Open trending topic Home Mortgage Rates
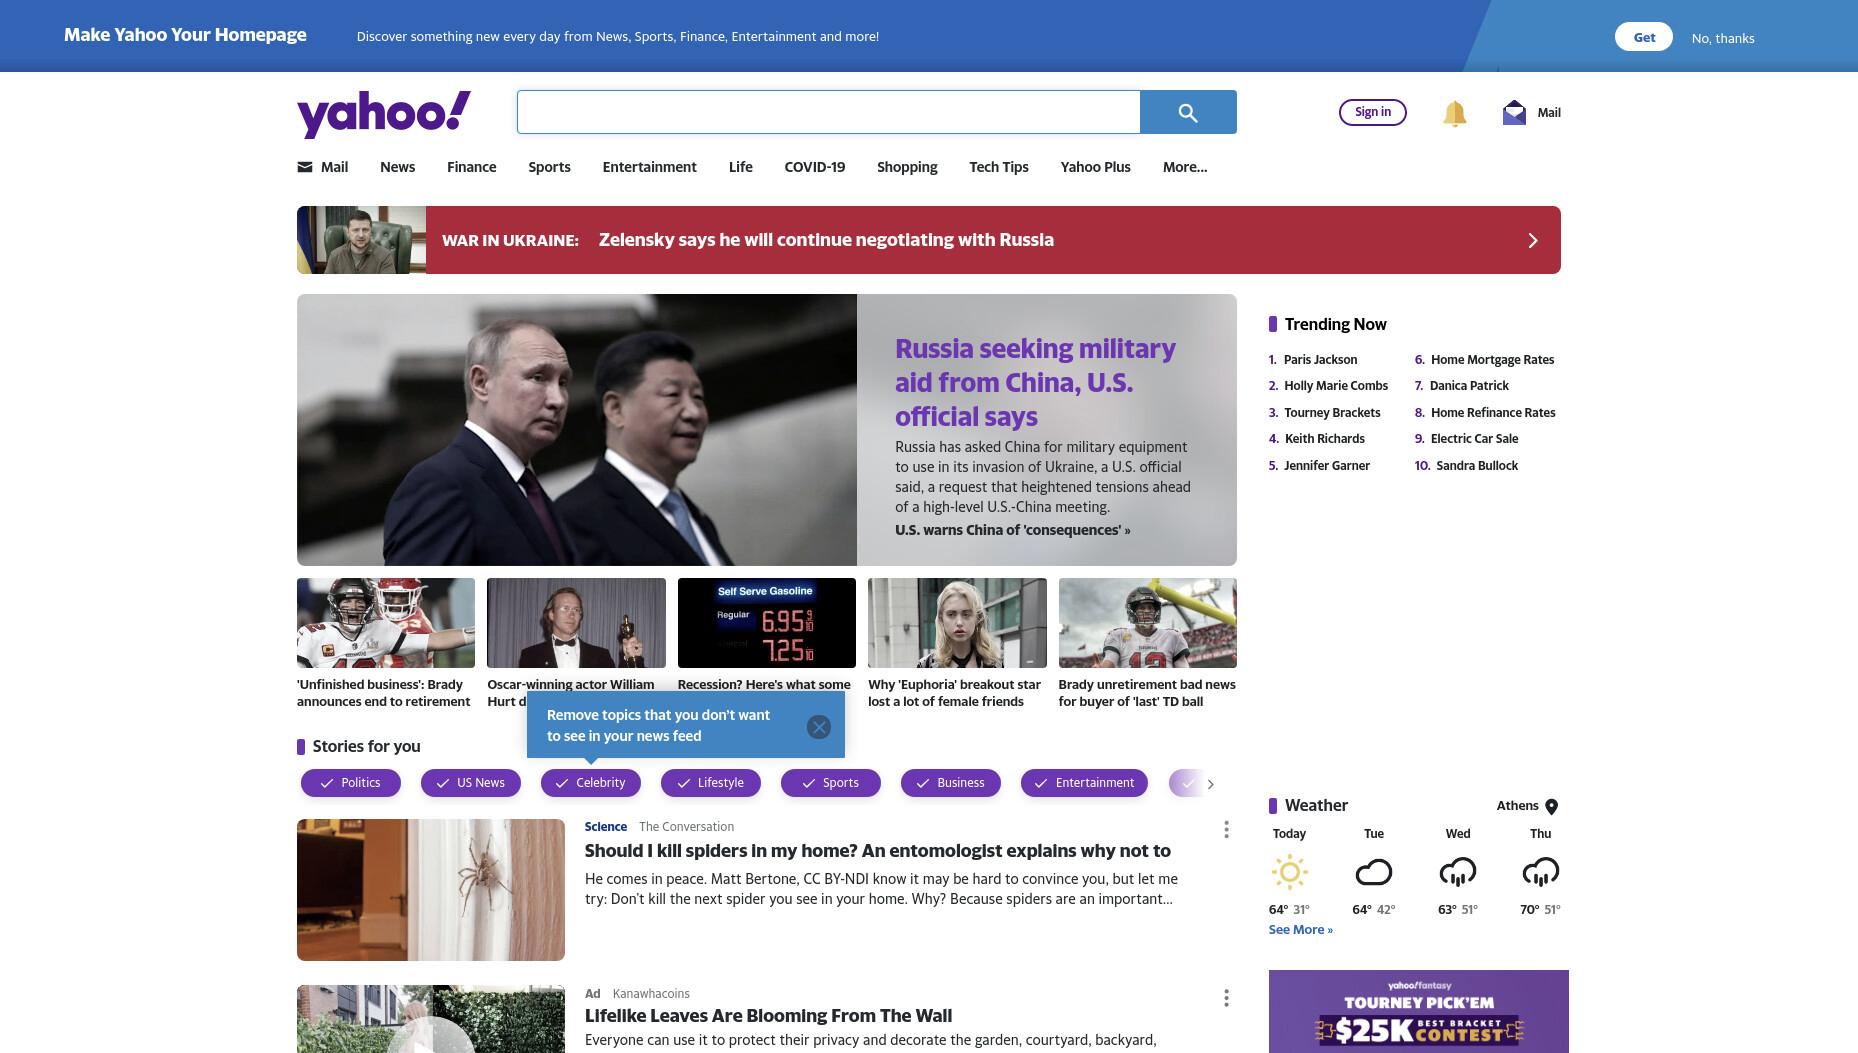This screenshot has height=1053, width=1858. point(1492,360)
